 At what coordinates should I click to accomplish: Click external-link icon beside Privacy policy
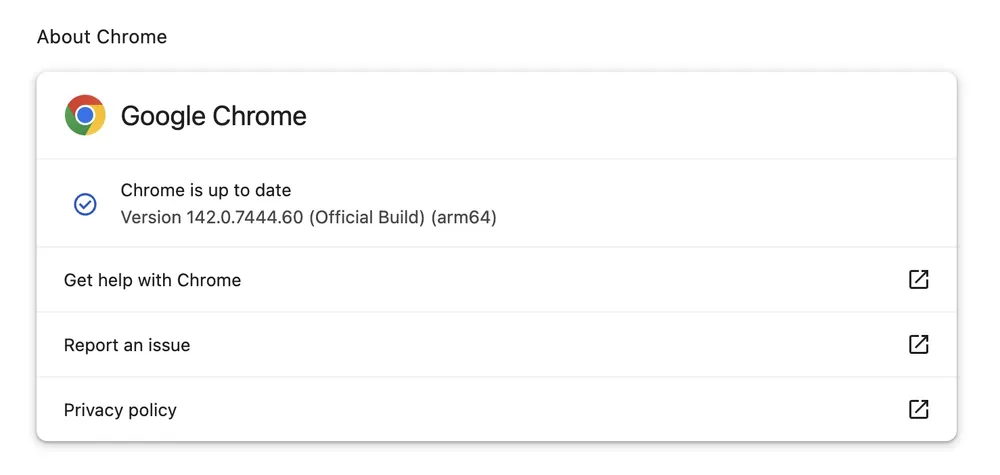pyautogui.click(x=918, y=410)
